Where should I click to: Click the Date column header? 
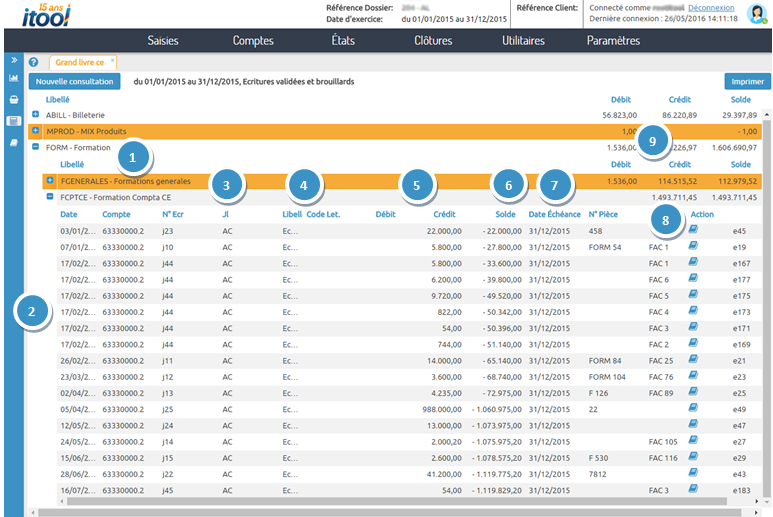coord(69,214)
